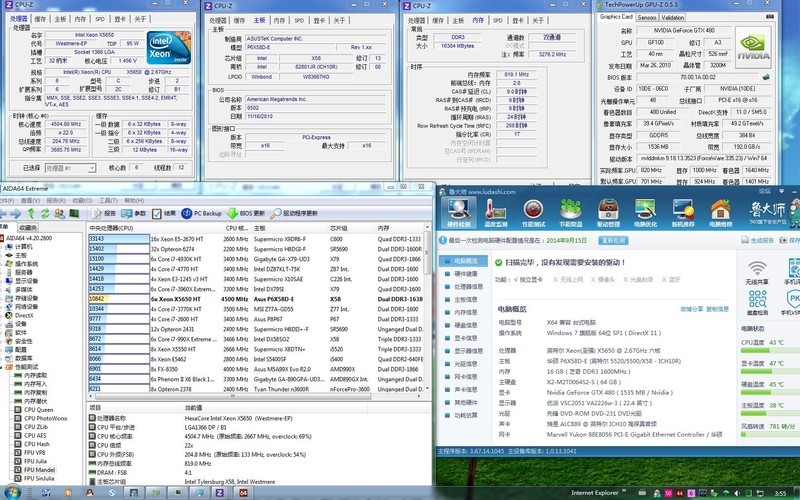Open AIDA64 报告(R) menu
Image resolution: width=800 pixels, height=500 pixels.
[56, 201]
